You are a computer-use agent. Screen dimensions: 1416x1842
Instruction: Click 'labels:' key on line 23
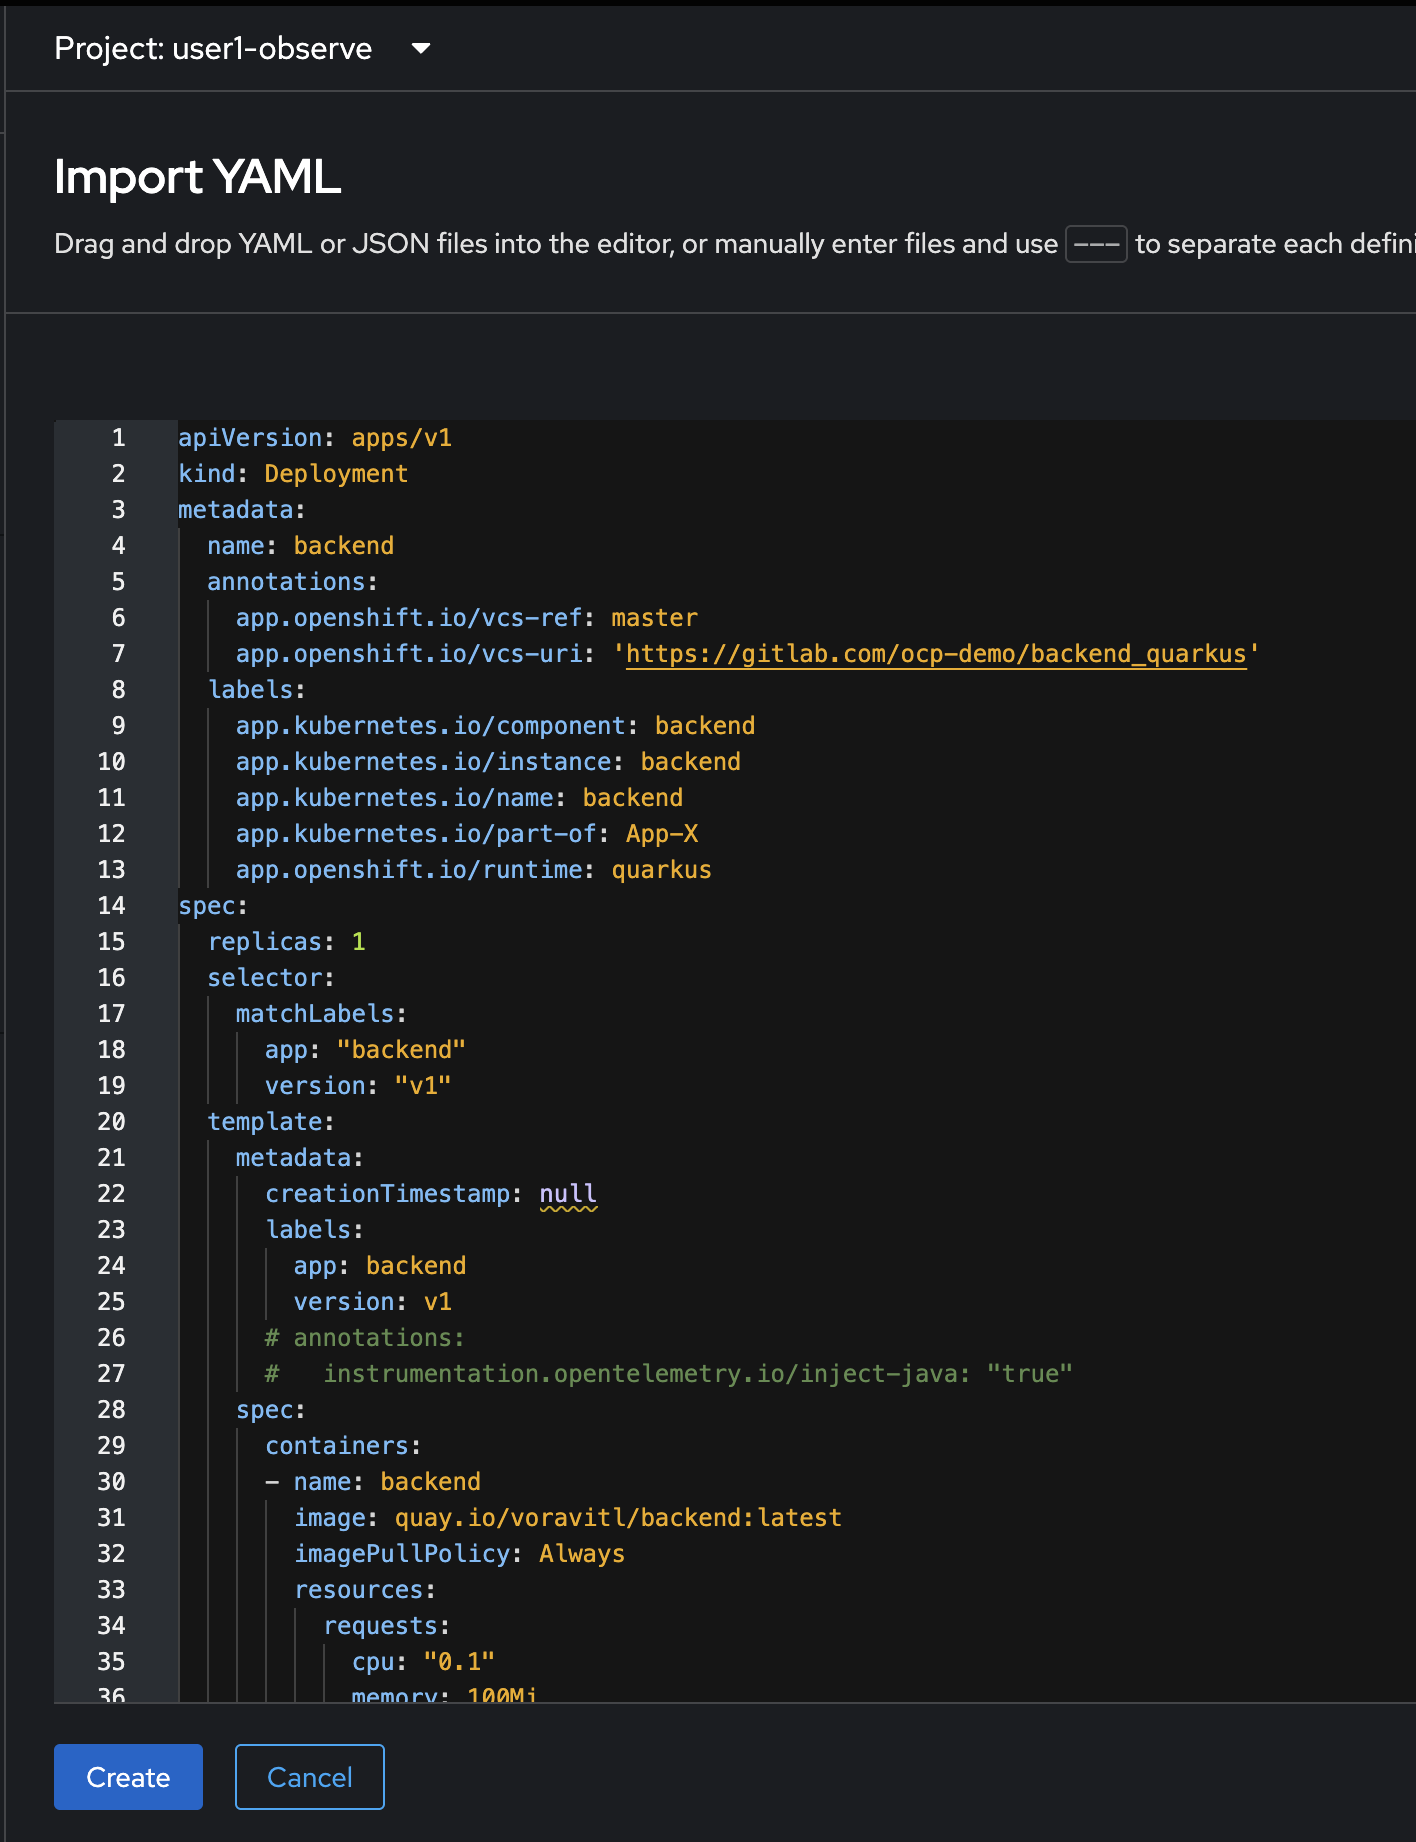[314, 1230]
